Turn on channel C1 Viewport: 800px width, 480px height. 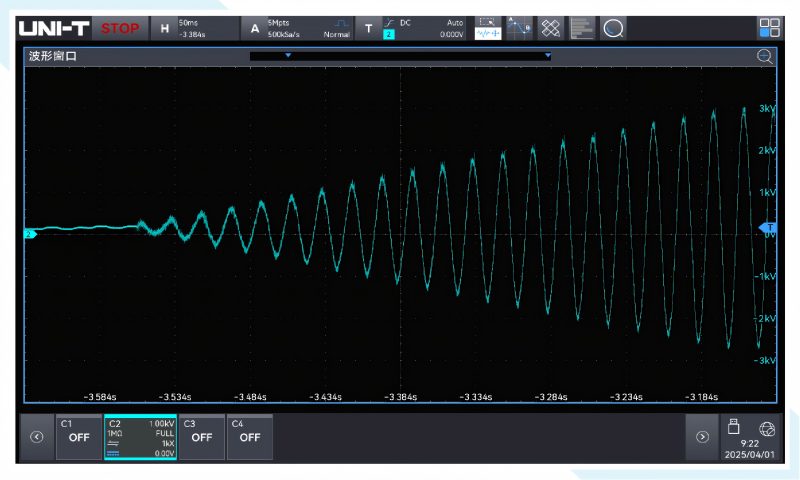[x=79, y=437]
